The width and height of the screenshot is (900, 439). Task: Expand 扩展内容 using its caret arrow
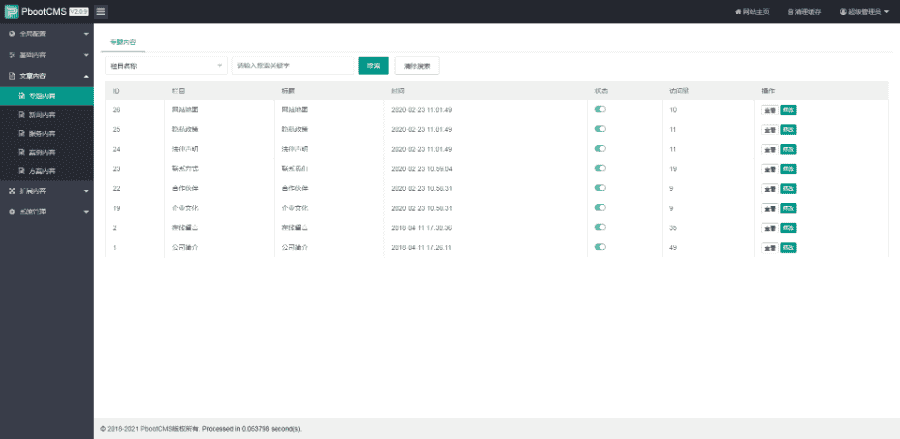[x=86, y=191]
